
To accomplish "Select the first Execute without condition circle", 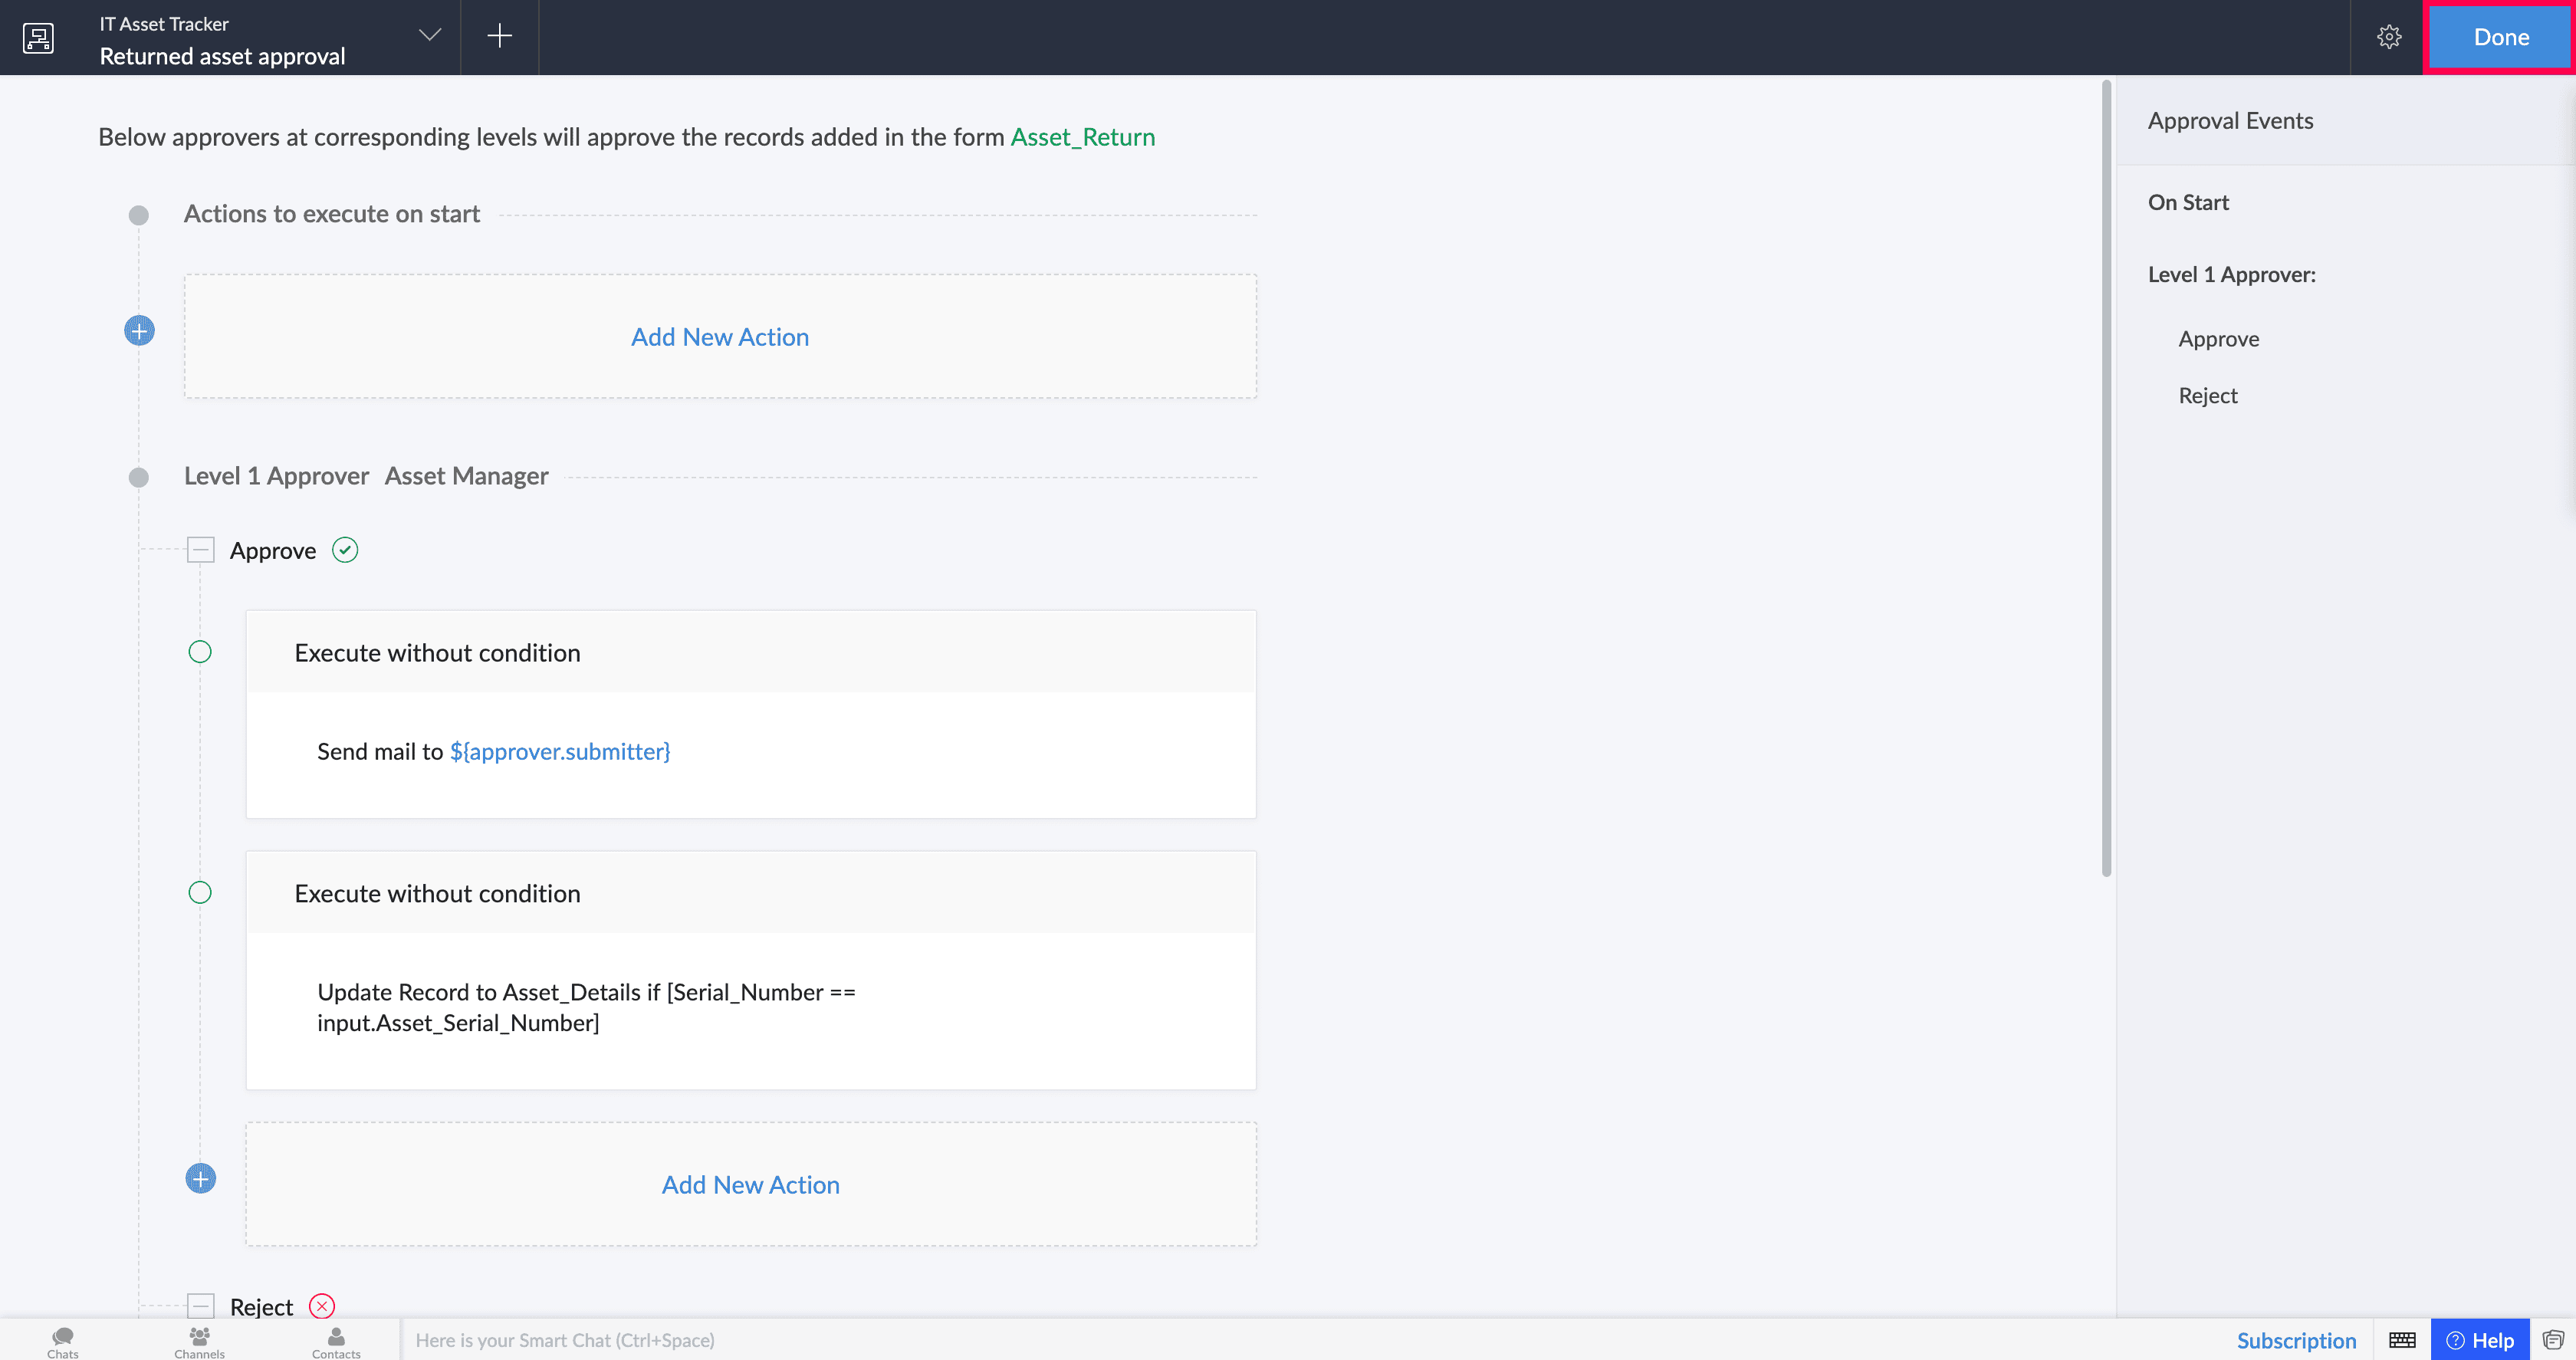I will coord(200,652).
